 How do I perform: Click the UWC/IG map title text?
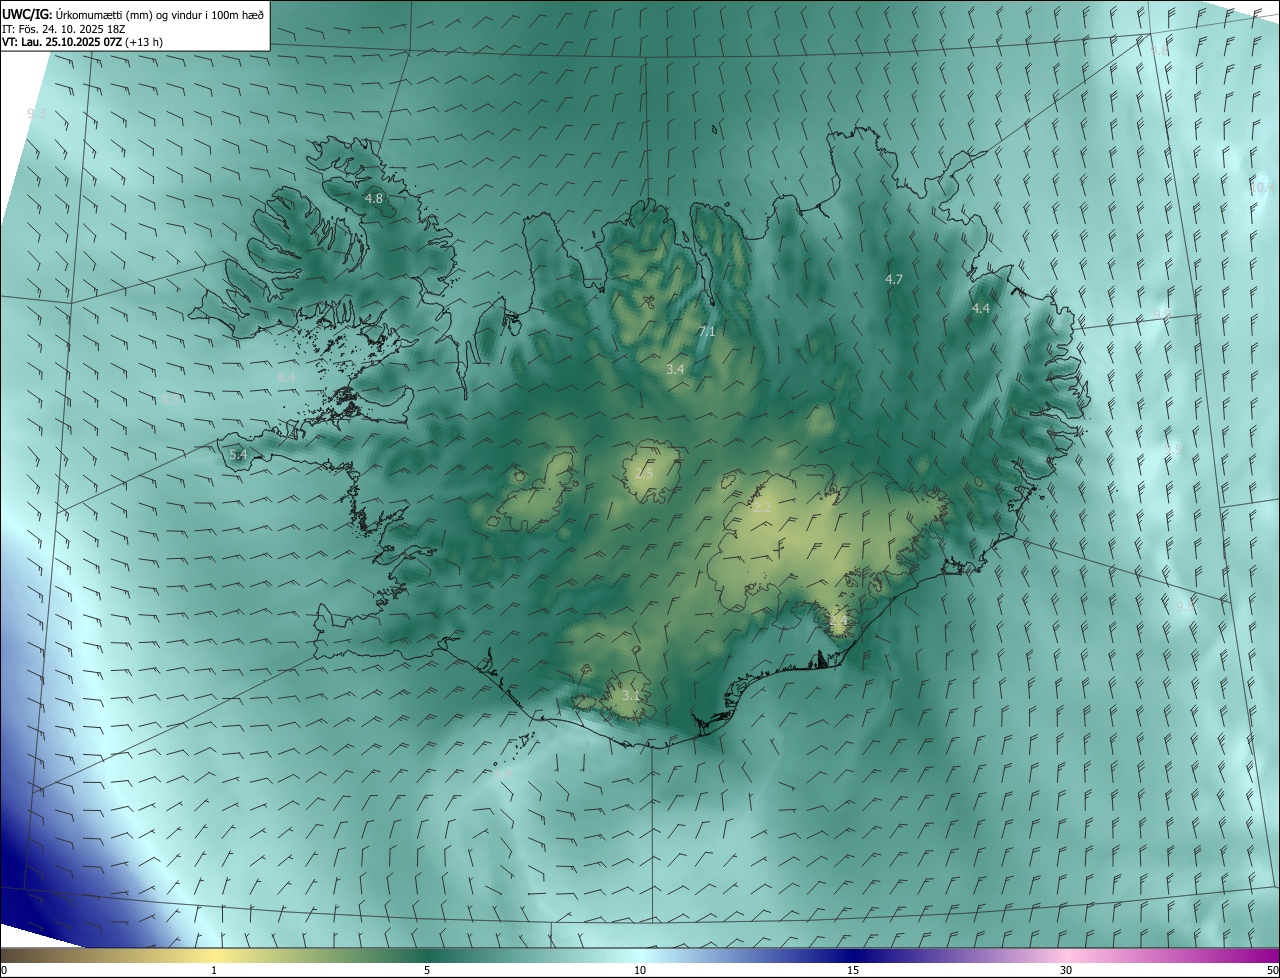click(133, 14)
